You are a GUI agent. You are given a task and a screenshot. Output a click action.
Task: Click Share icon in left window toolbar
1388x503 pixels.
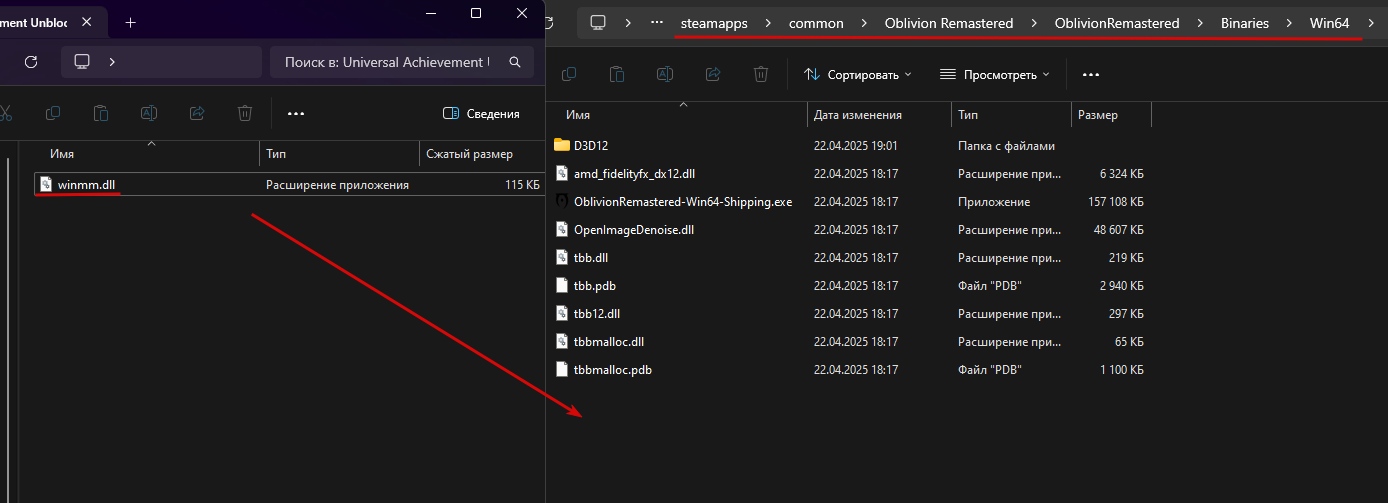tap(197, 114)
